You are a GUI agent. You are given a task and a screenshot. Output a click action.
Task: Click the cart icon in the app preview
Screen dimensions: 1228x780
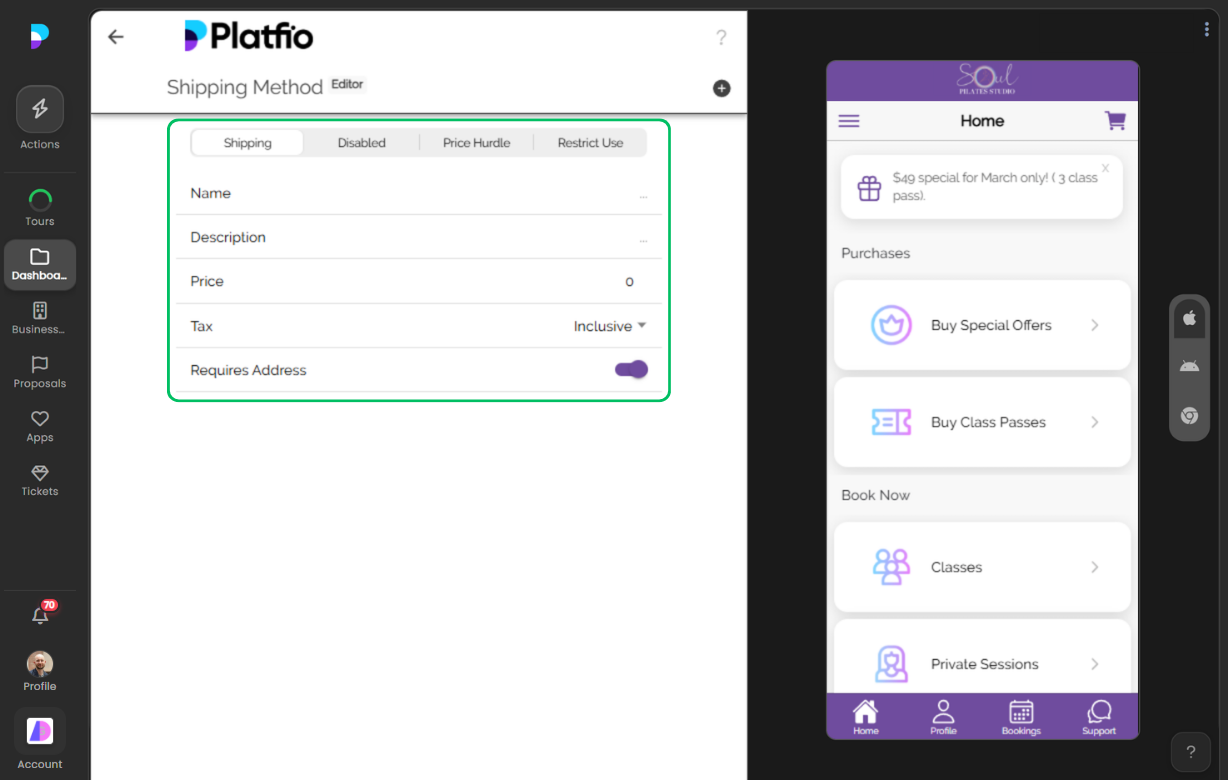(1115, 120)
